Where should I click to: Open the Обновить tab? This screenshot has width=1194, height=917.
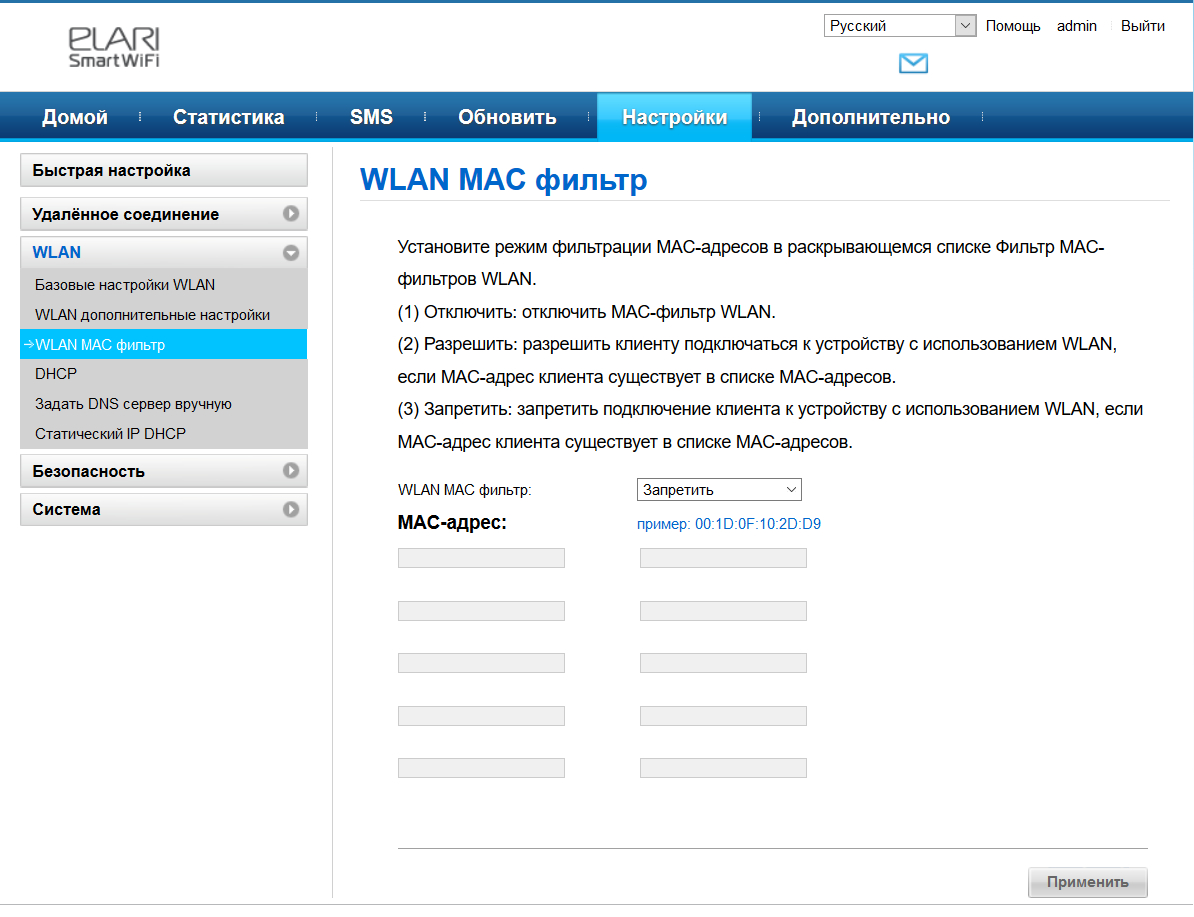click(507, 117)
